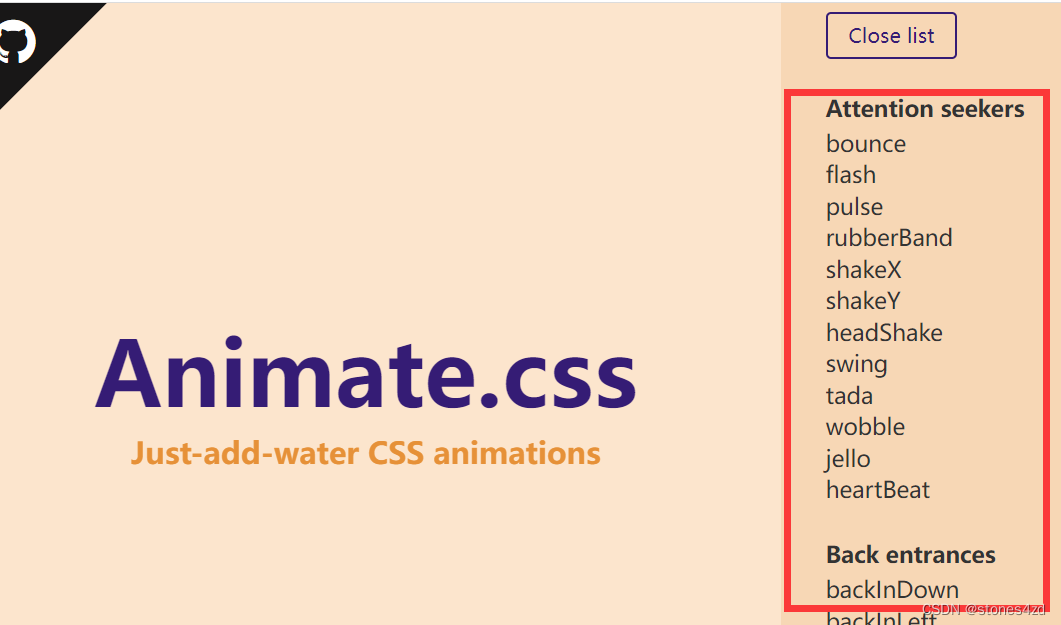Trigger the shakeY animation
This screenshot has width=1061, height=625.
pos(863,301)
